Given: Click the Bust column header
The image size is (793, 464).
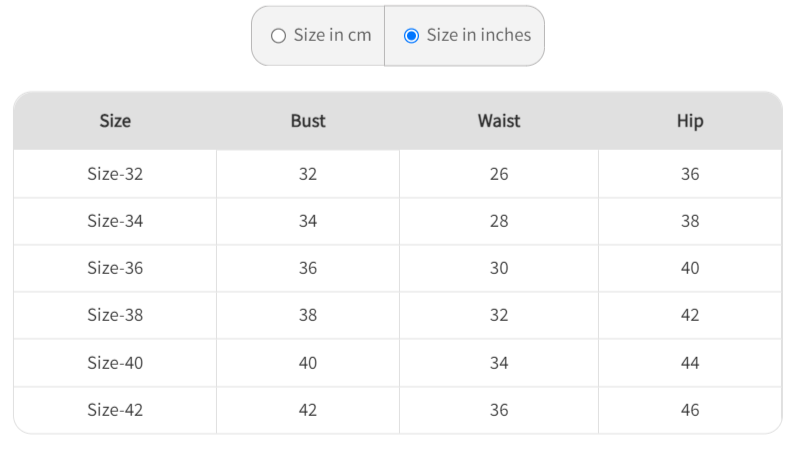Looking at the screenshot, I should 308,121.
